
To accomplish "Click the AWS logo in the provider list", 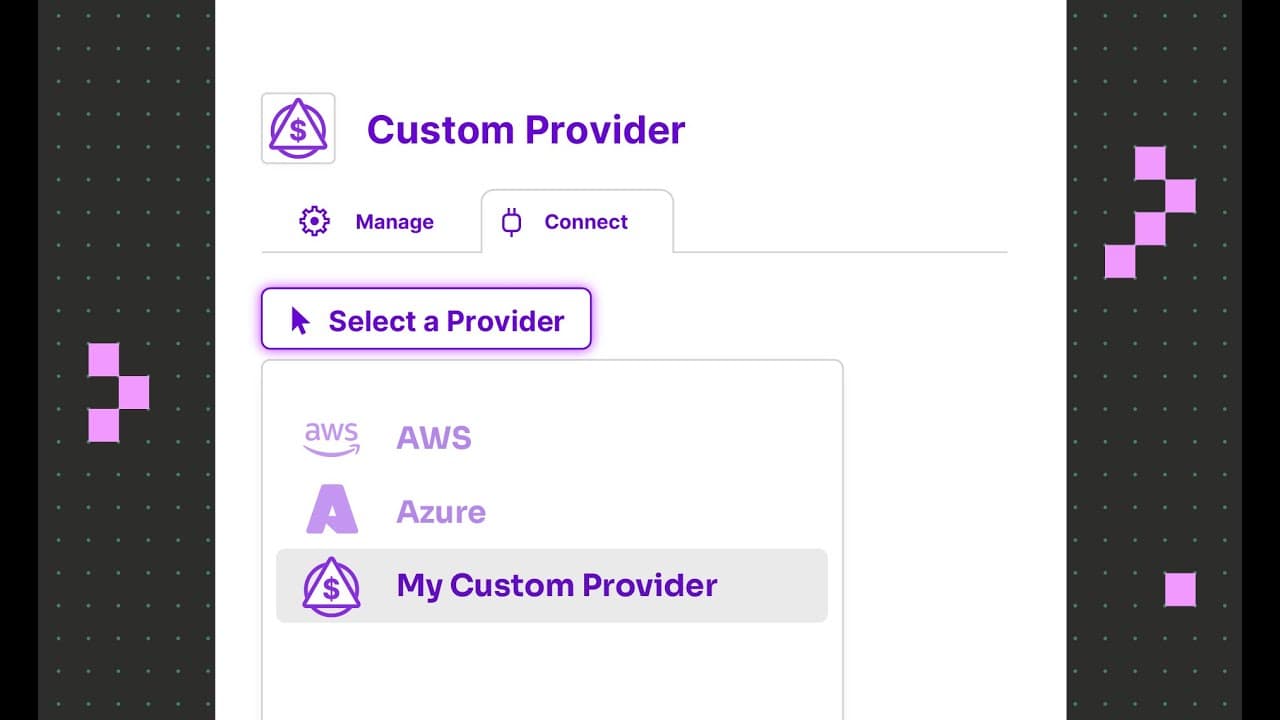I will pyautogui.click(x=331, y=438).
